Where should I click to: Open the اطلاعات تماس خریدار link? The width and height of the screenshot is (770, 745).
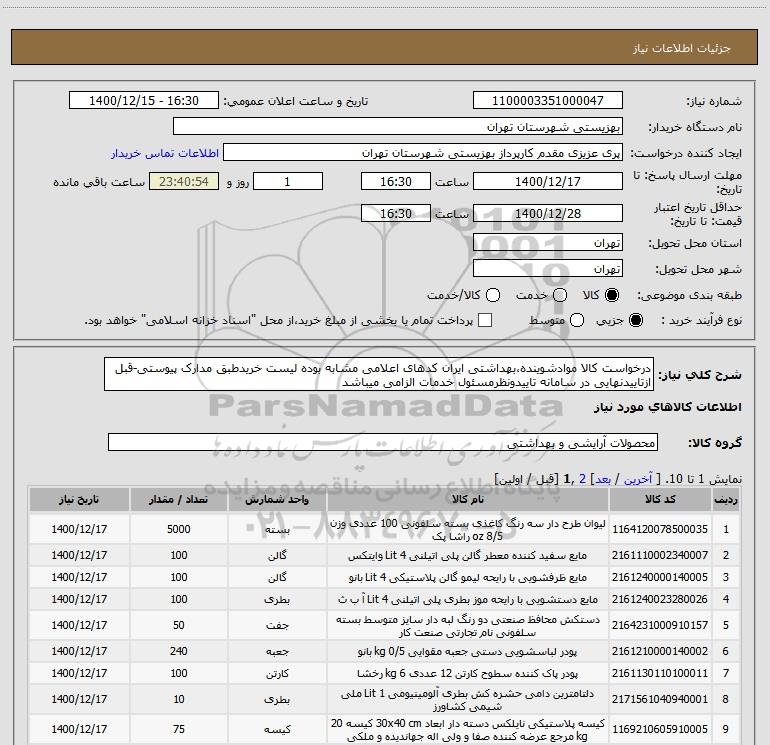coord(165,153)
